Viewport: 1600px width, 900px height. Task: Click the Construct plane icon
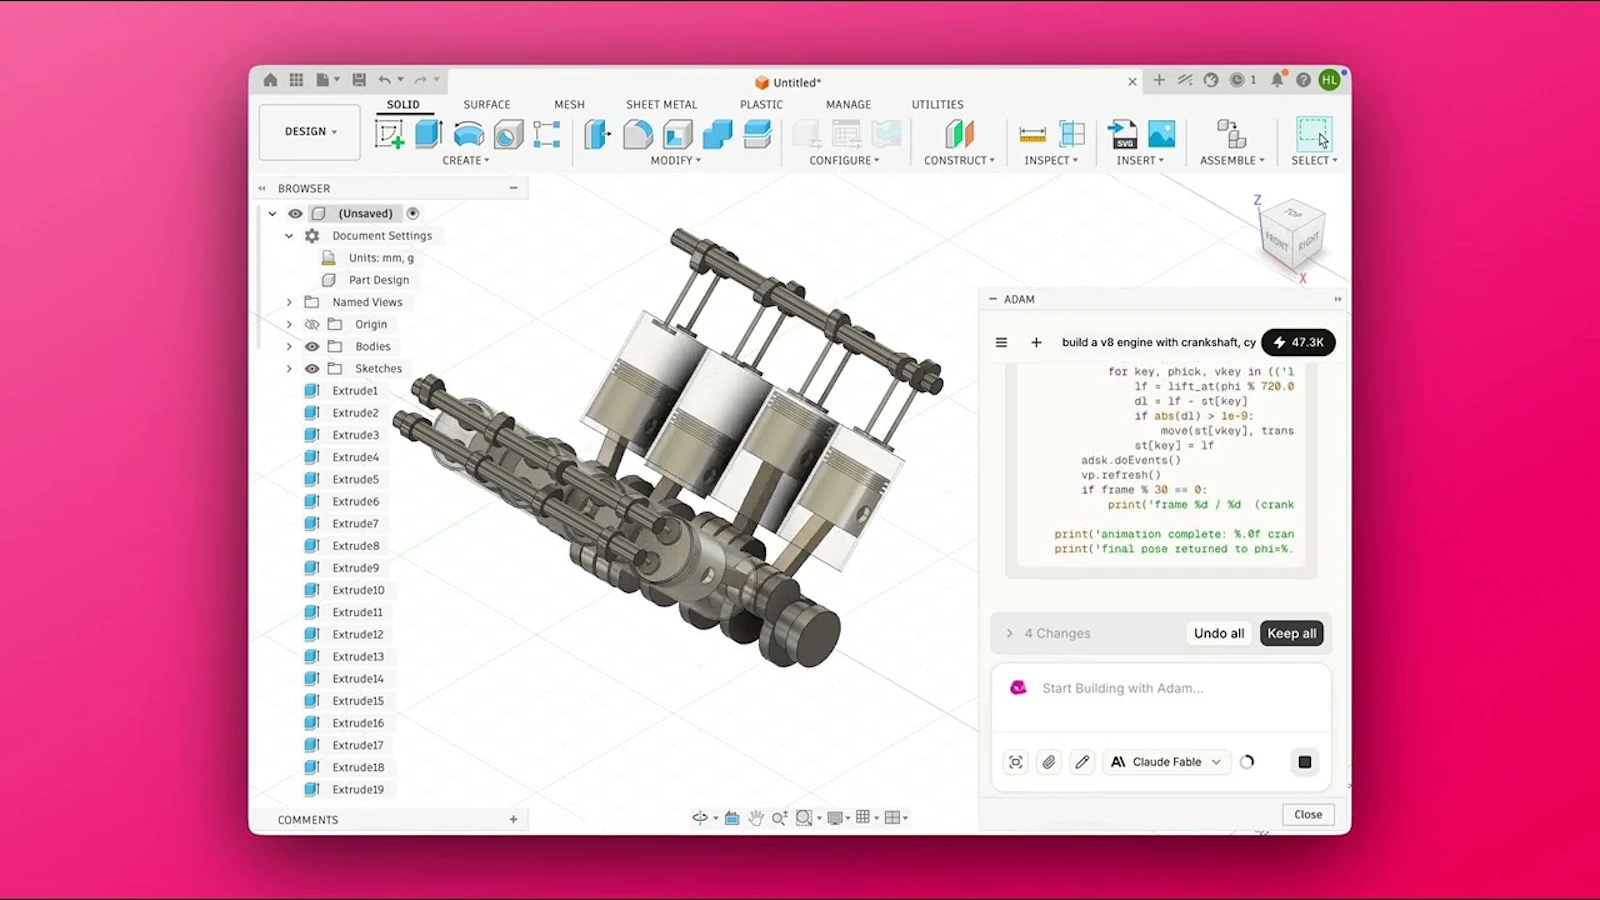click(x=959, y=134)
